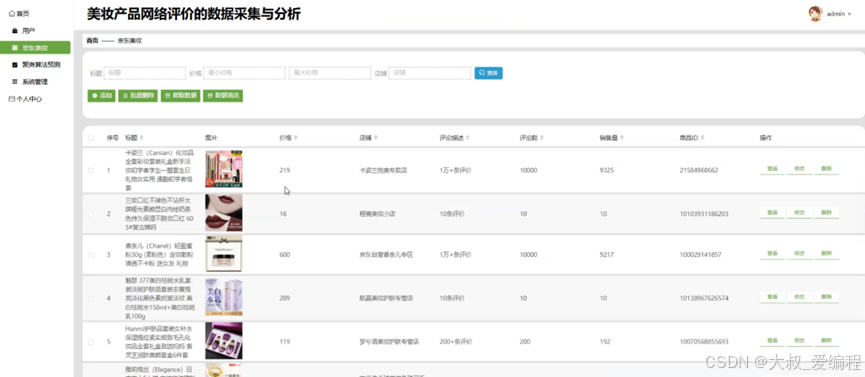
Task: Click the blue 查询 search button
Action: tap(488, 73)
